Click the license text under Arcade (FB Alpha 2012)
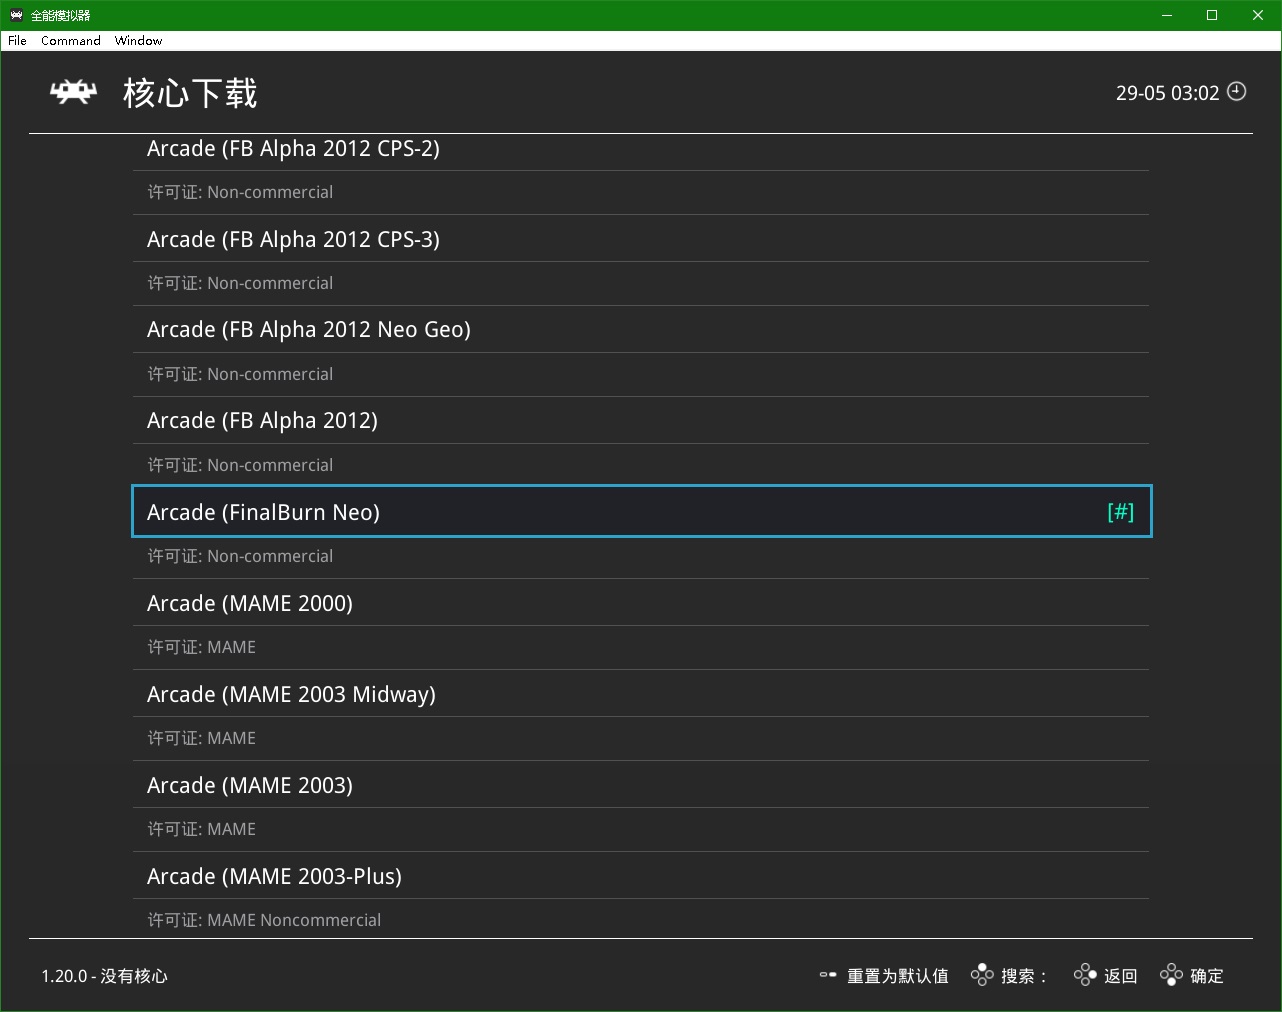Screen dimensions: 1282x1012 [x=240, y=465]
